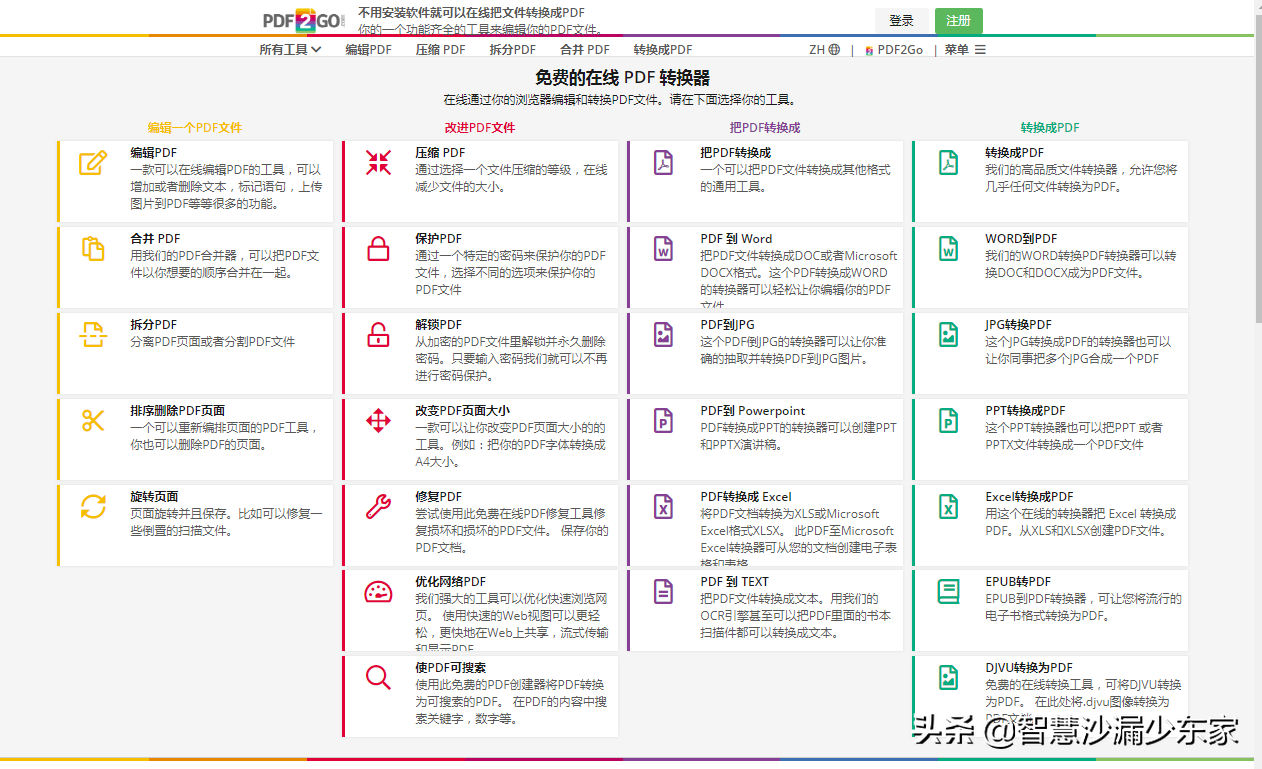This screenshot has height=769, width=1262.
Task: Click the PDF 到 TEXT document icon
Action: [663, 592]
